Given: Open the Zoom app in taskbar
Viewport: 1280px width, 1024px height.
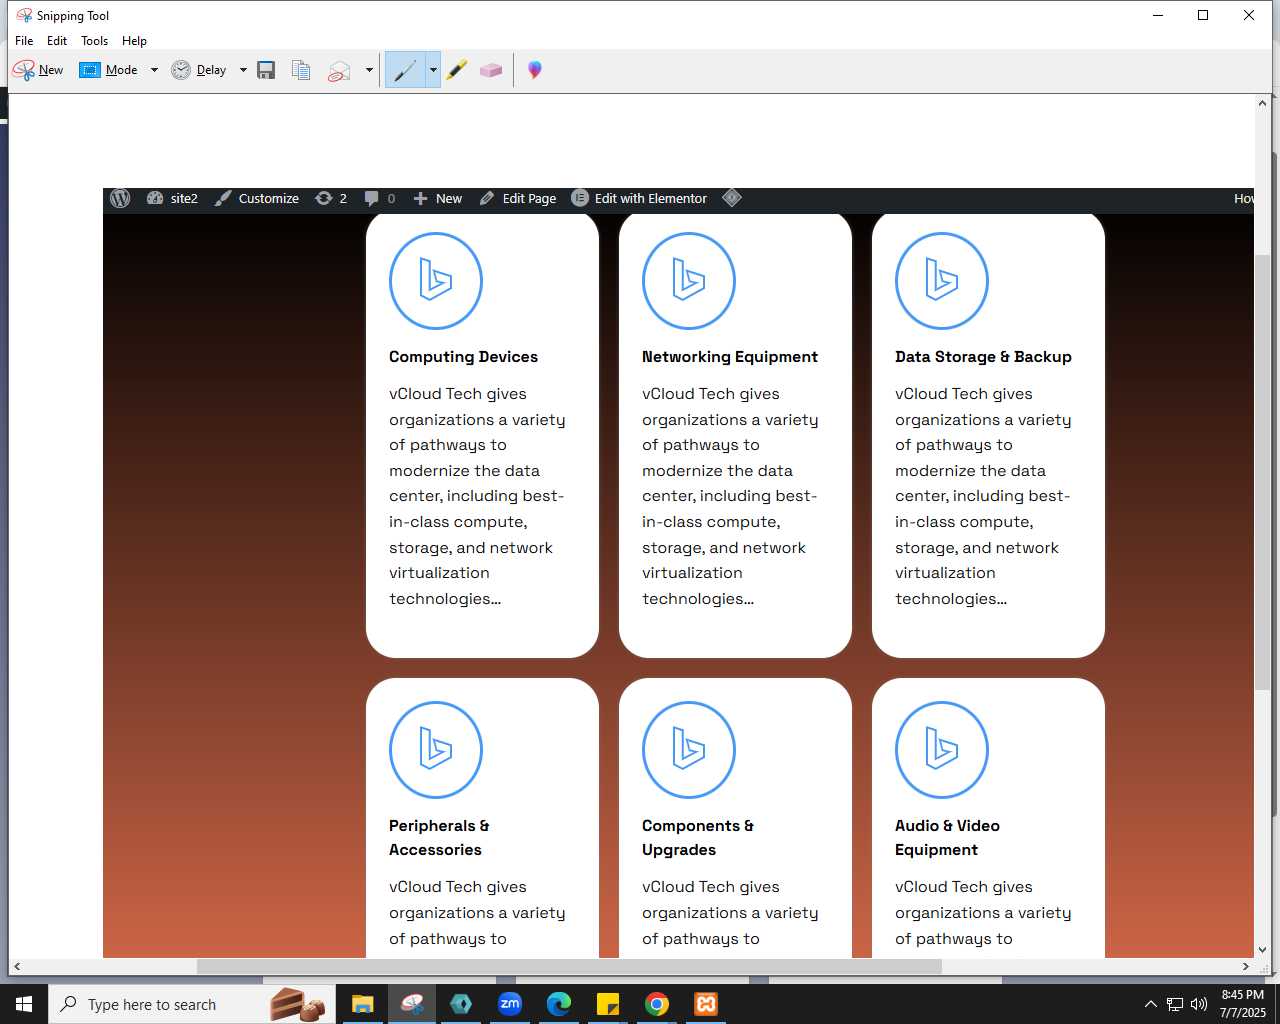Looking at the screenshot, I should pos(510,1004).
